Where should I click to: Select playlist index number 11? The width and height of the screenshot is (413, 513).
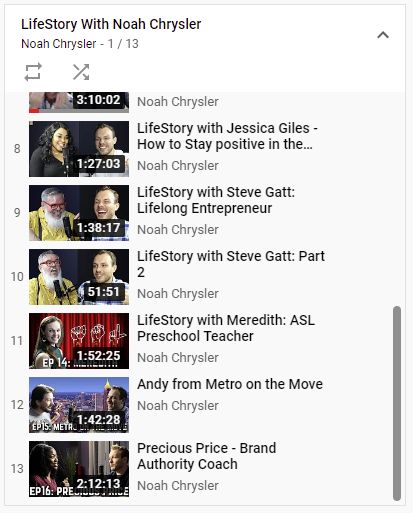coord(17,341)
